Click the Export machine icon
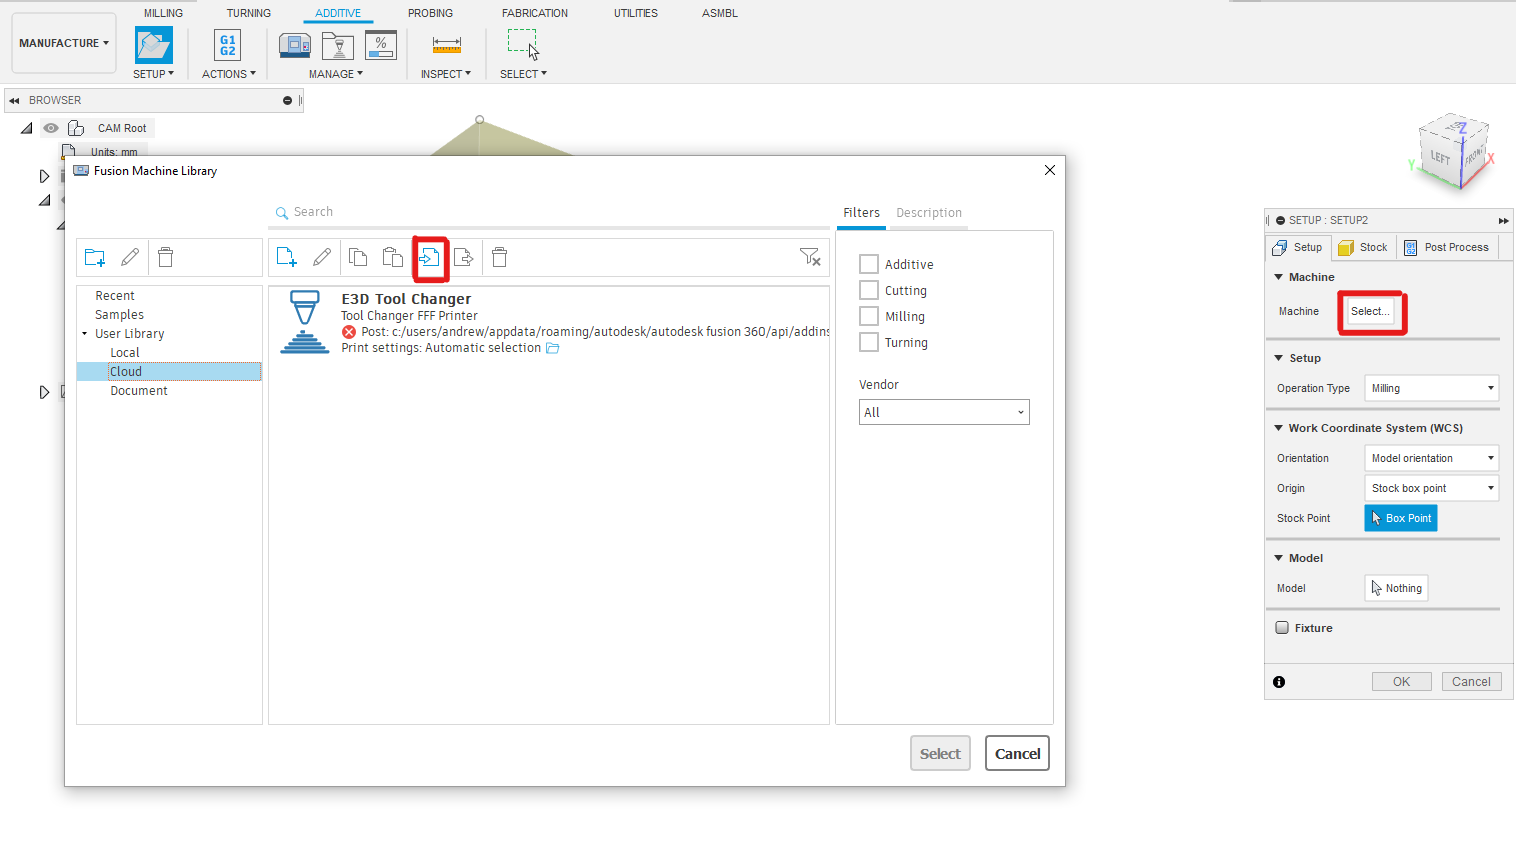 click(463, 258)
